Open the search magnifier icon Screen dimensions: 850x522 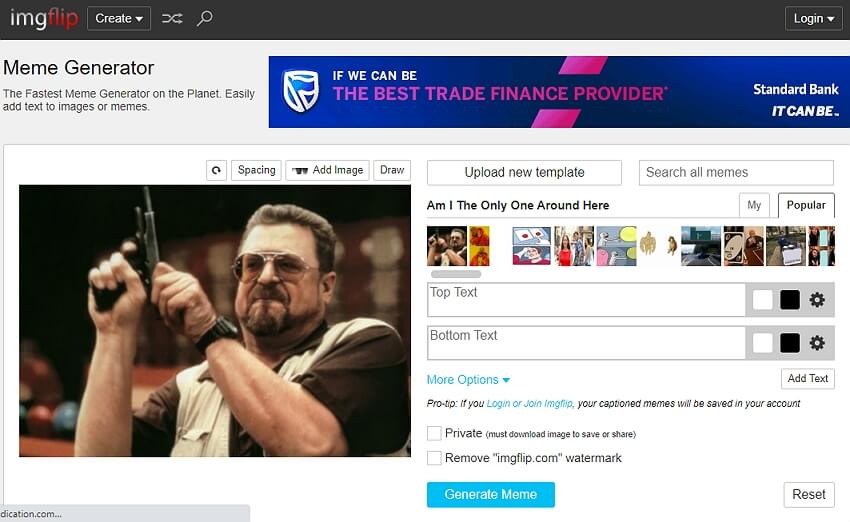click(205, 18)
